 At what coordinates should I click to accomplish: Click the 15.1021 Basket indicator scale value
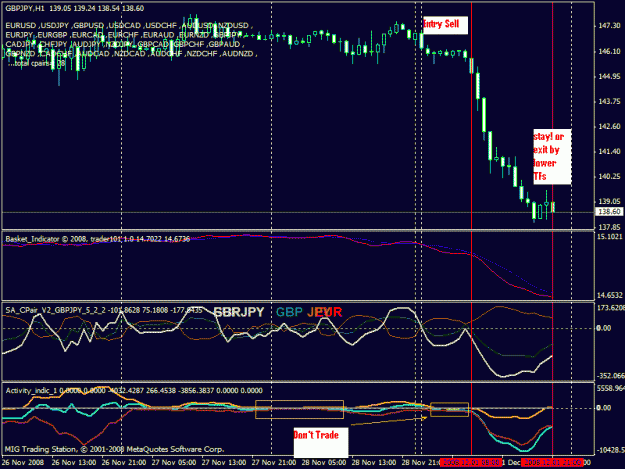[x=609, y=237]
